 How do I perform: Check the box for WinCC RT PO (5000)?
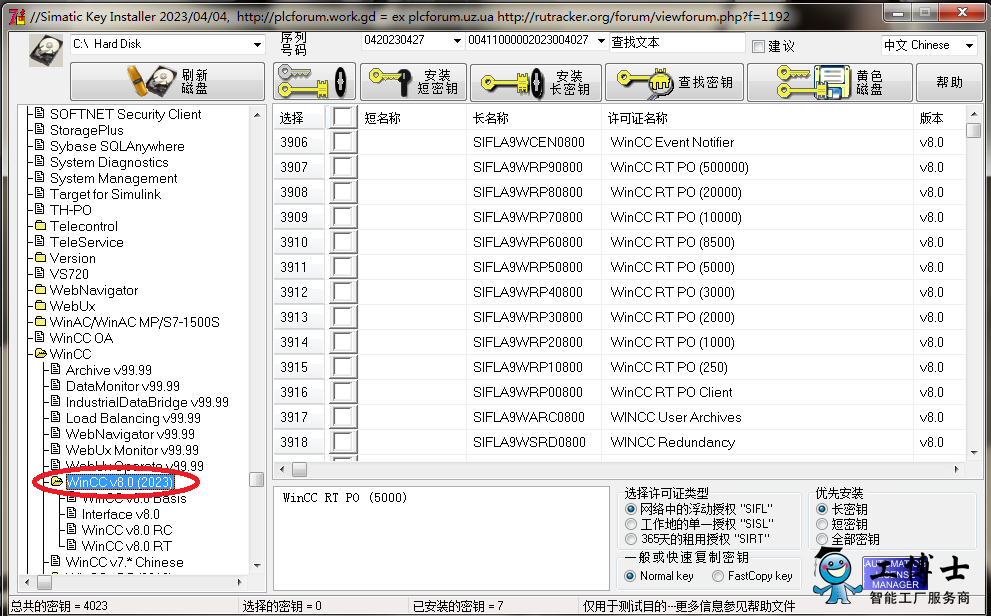342,267
